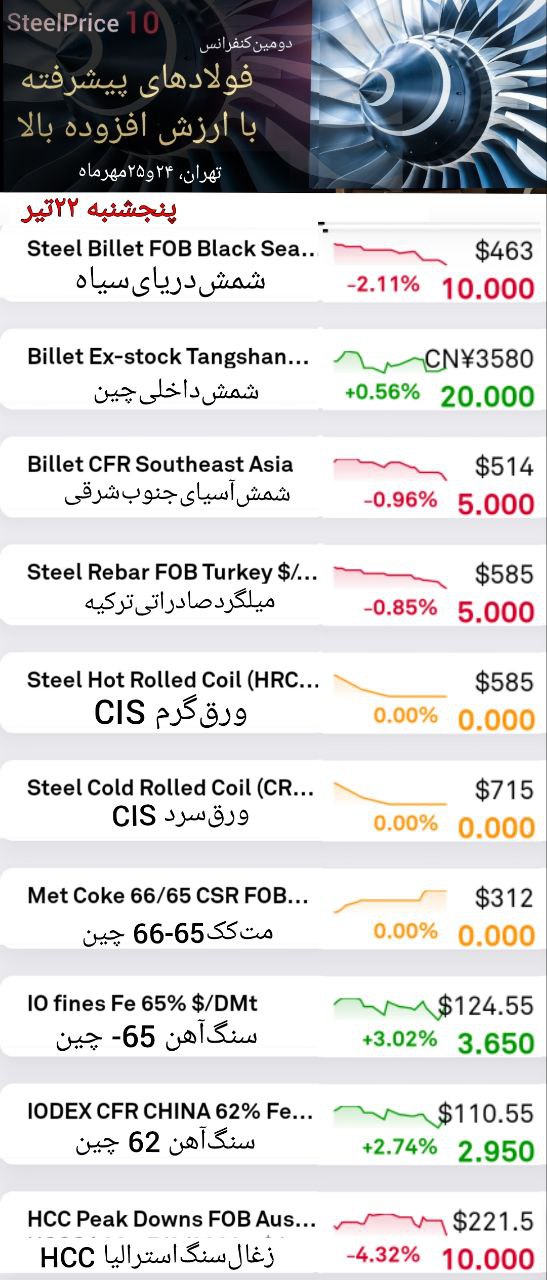
Task: Click the green IO fines 65% sparkline
Action: (389, 1007)
